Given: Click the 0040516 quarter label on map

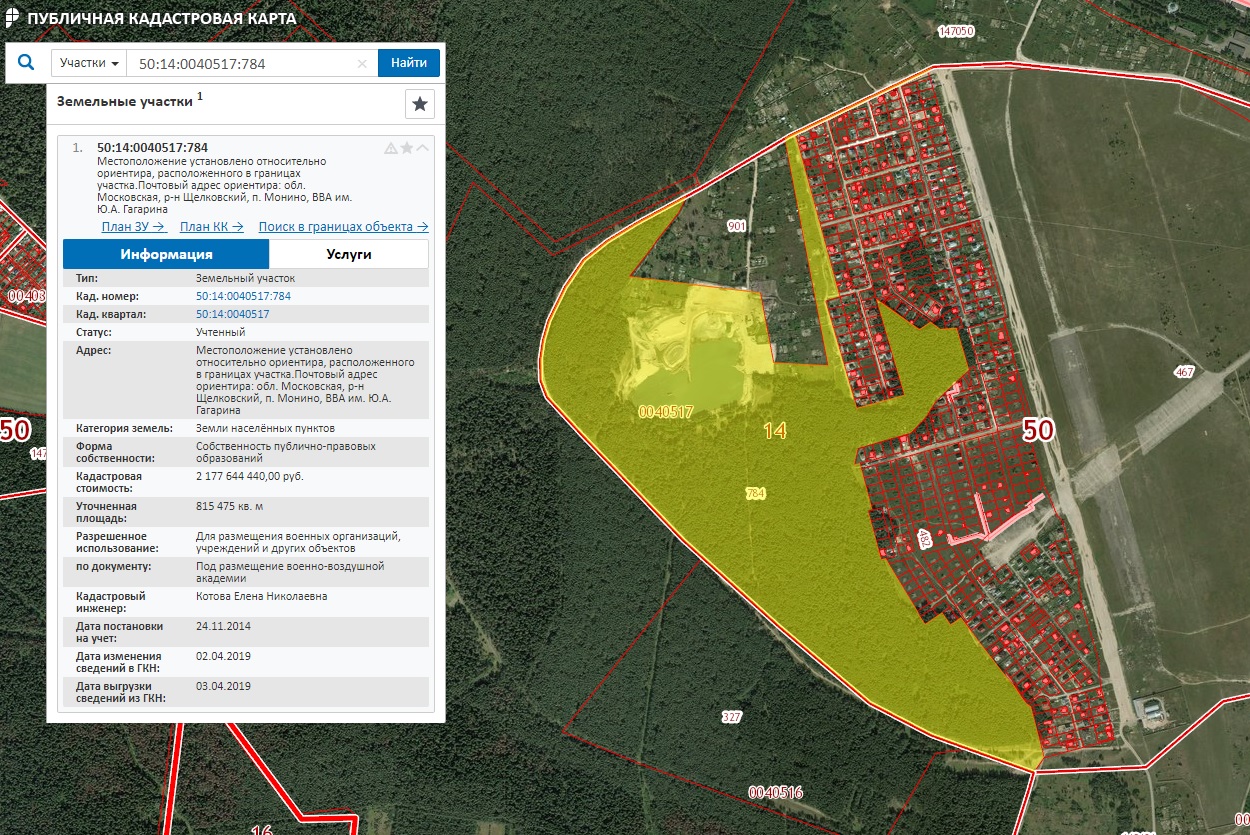Looking at the screenshot, I should 775,792.
